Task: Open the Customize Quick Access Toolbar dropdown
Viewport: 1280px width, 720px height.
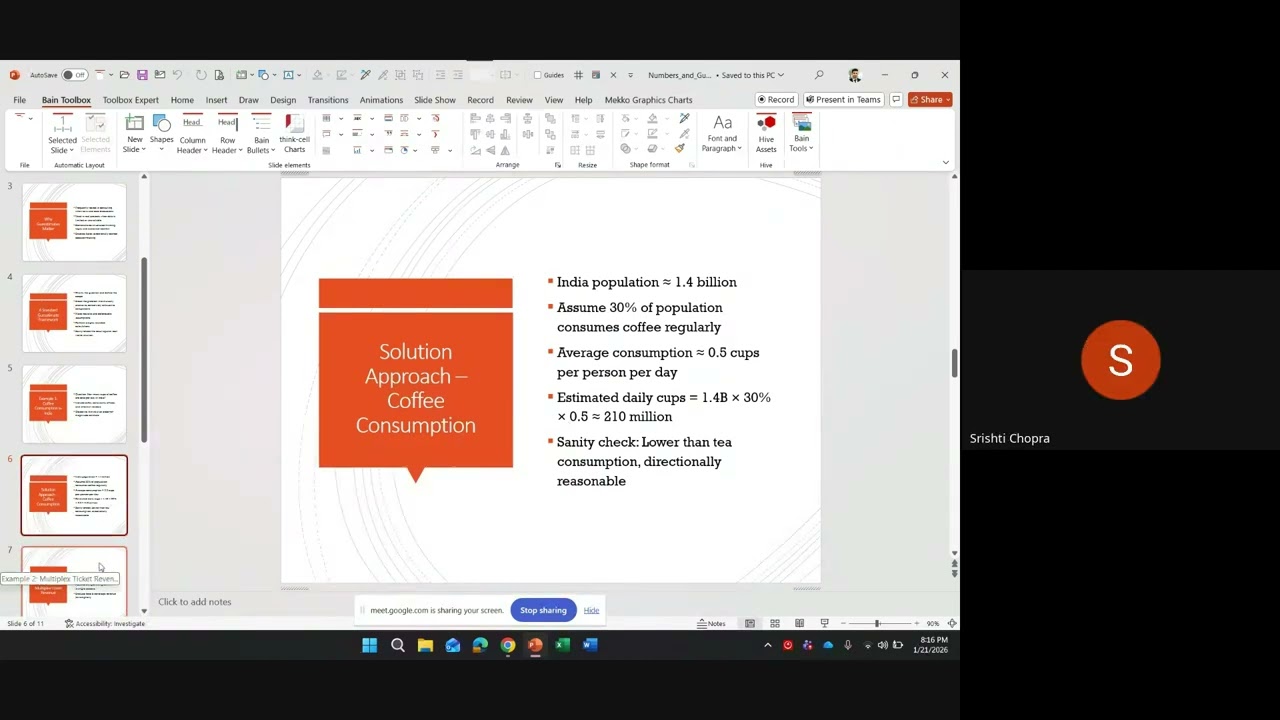Action: [630, 75]
